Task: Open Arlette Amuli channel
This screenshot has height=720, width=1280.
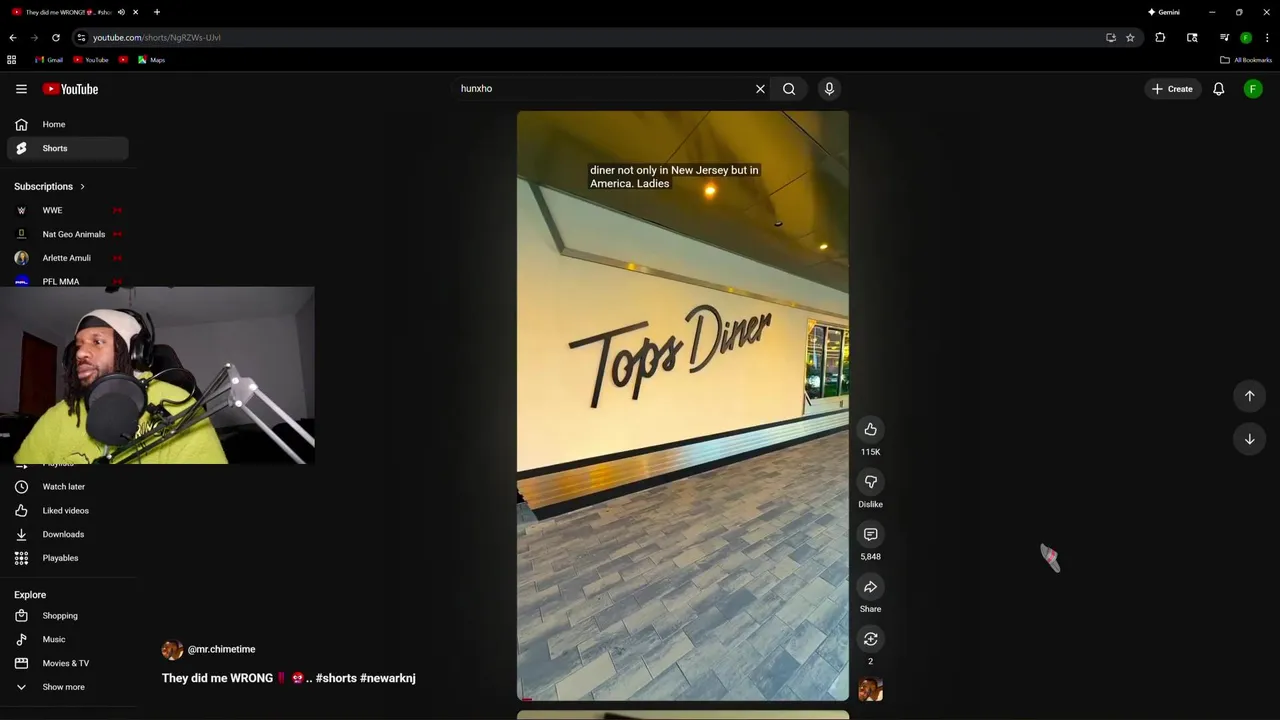Action: [x=68, y=258]
